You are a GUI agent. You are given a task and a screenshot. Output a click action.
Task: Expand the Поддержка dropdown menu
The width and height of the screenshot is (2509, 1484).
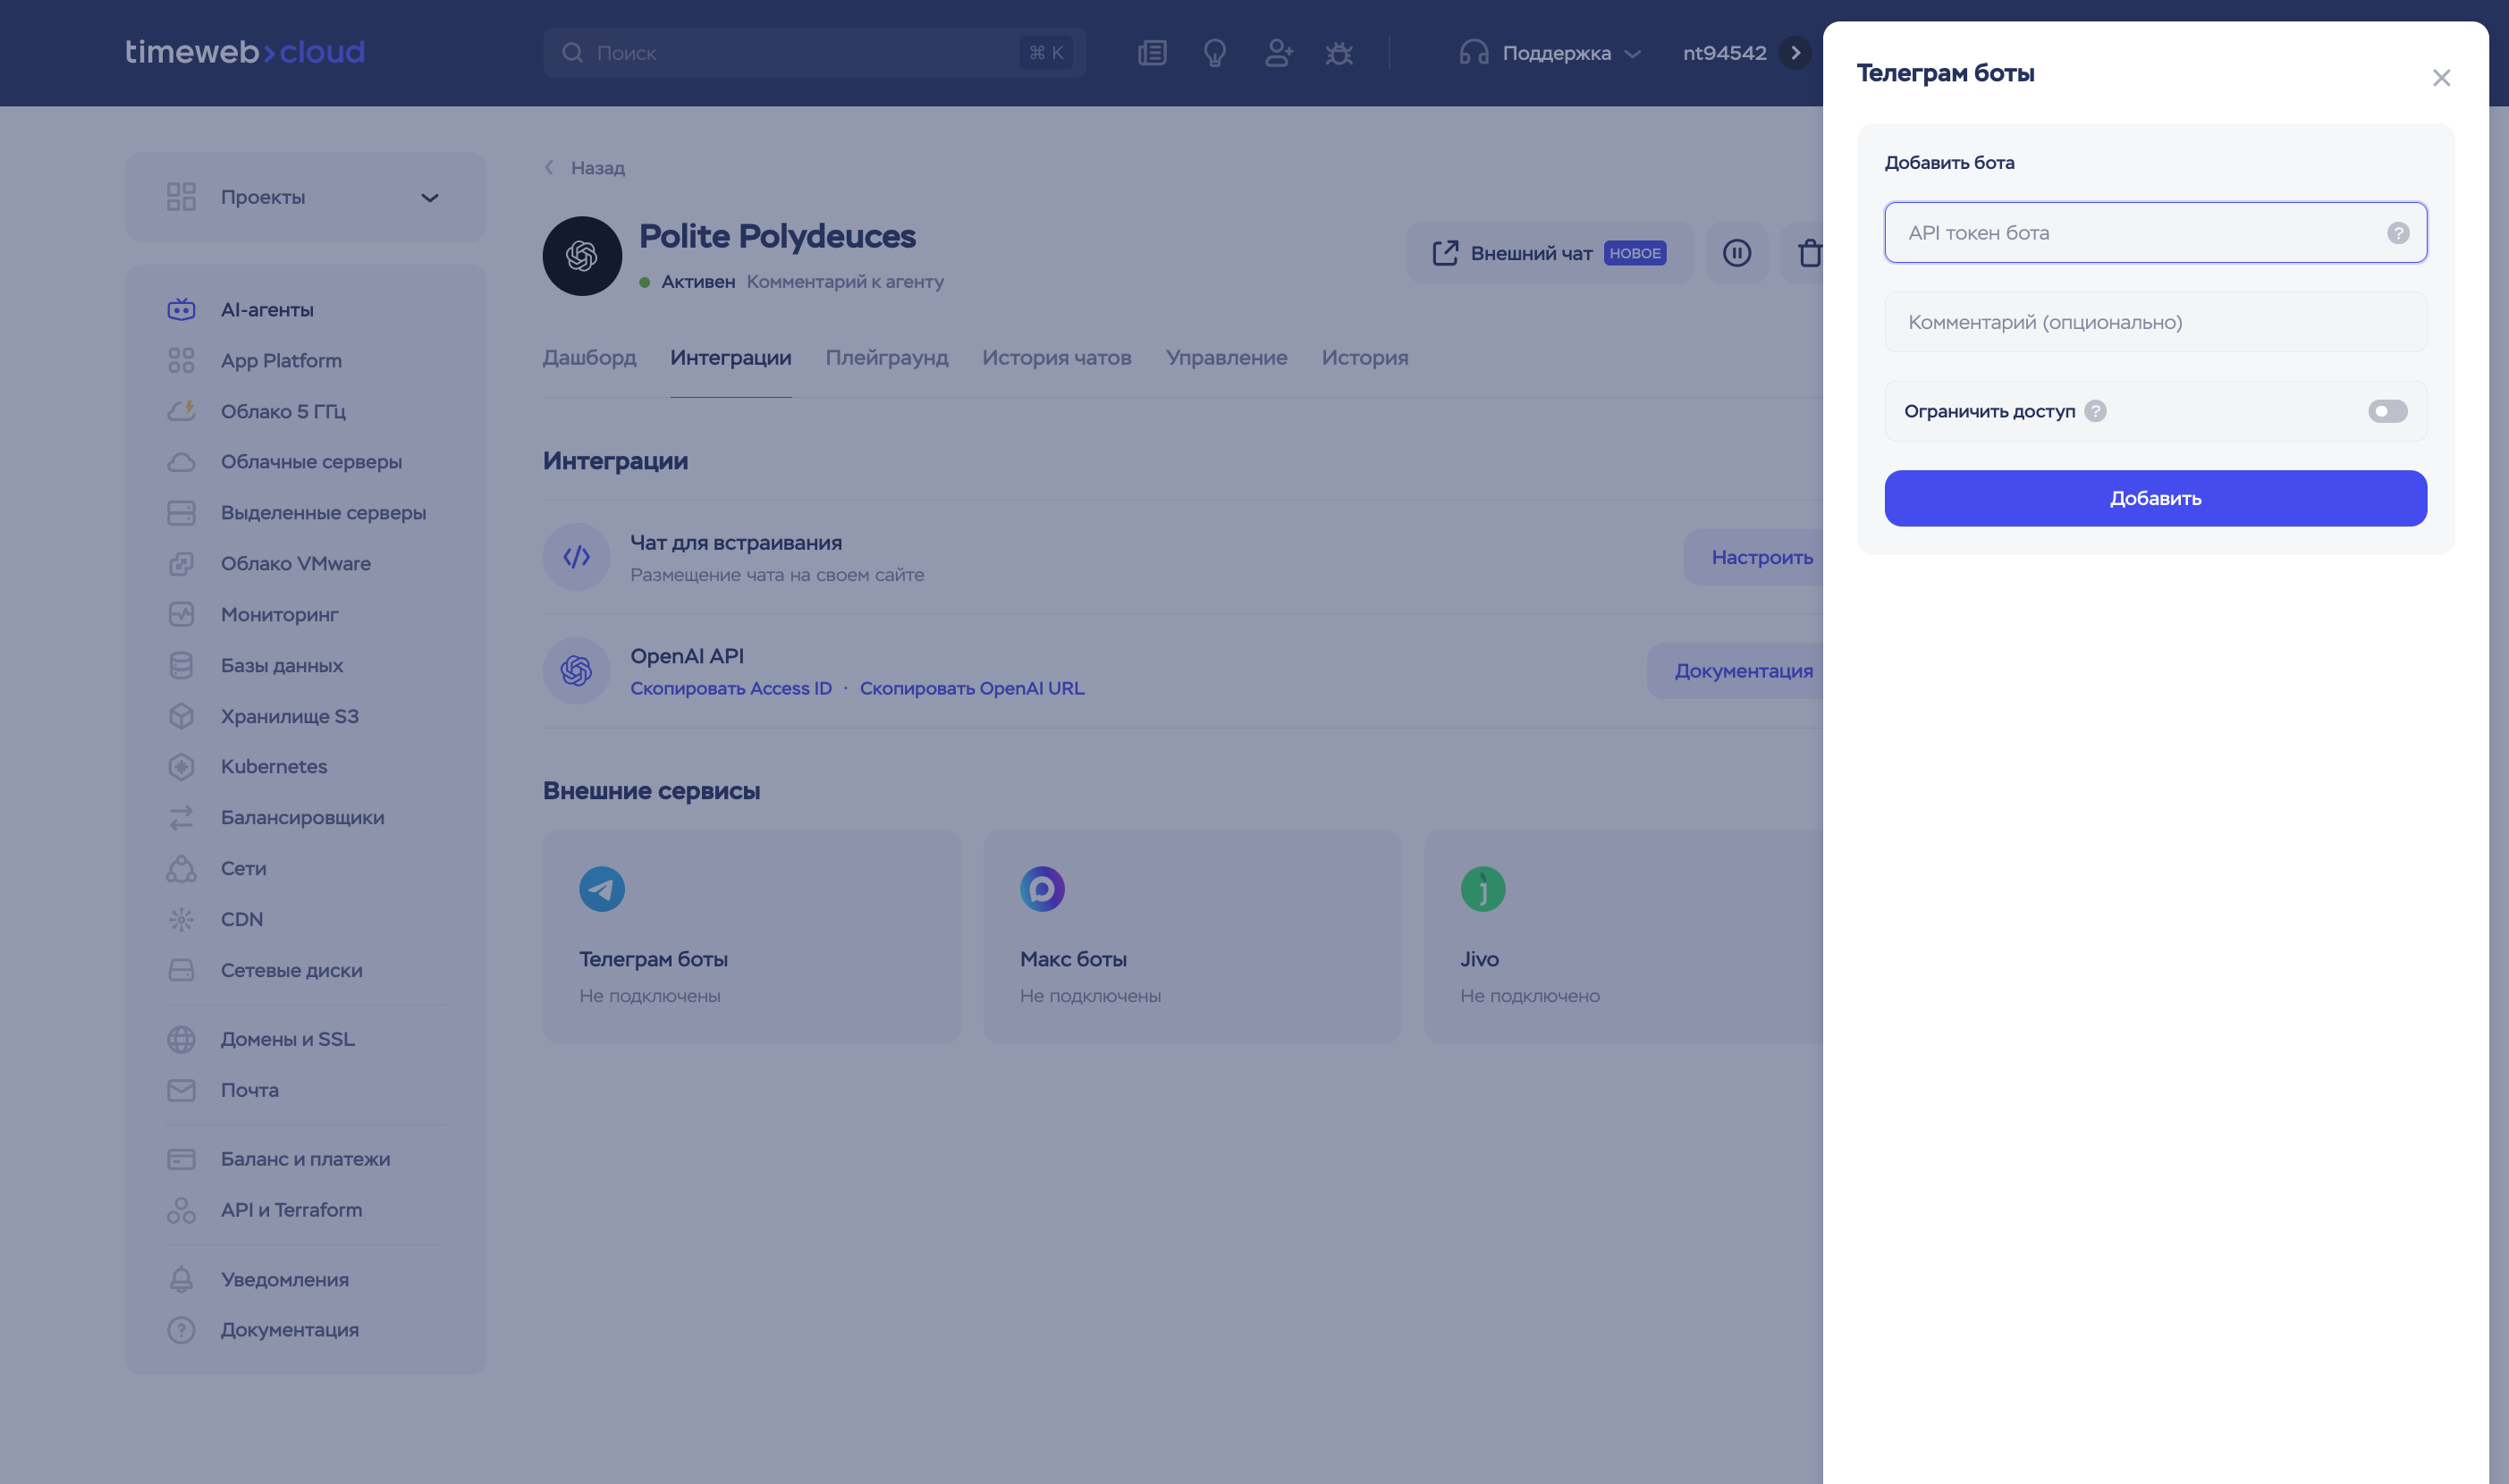coord(1550,53)
